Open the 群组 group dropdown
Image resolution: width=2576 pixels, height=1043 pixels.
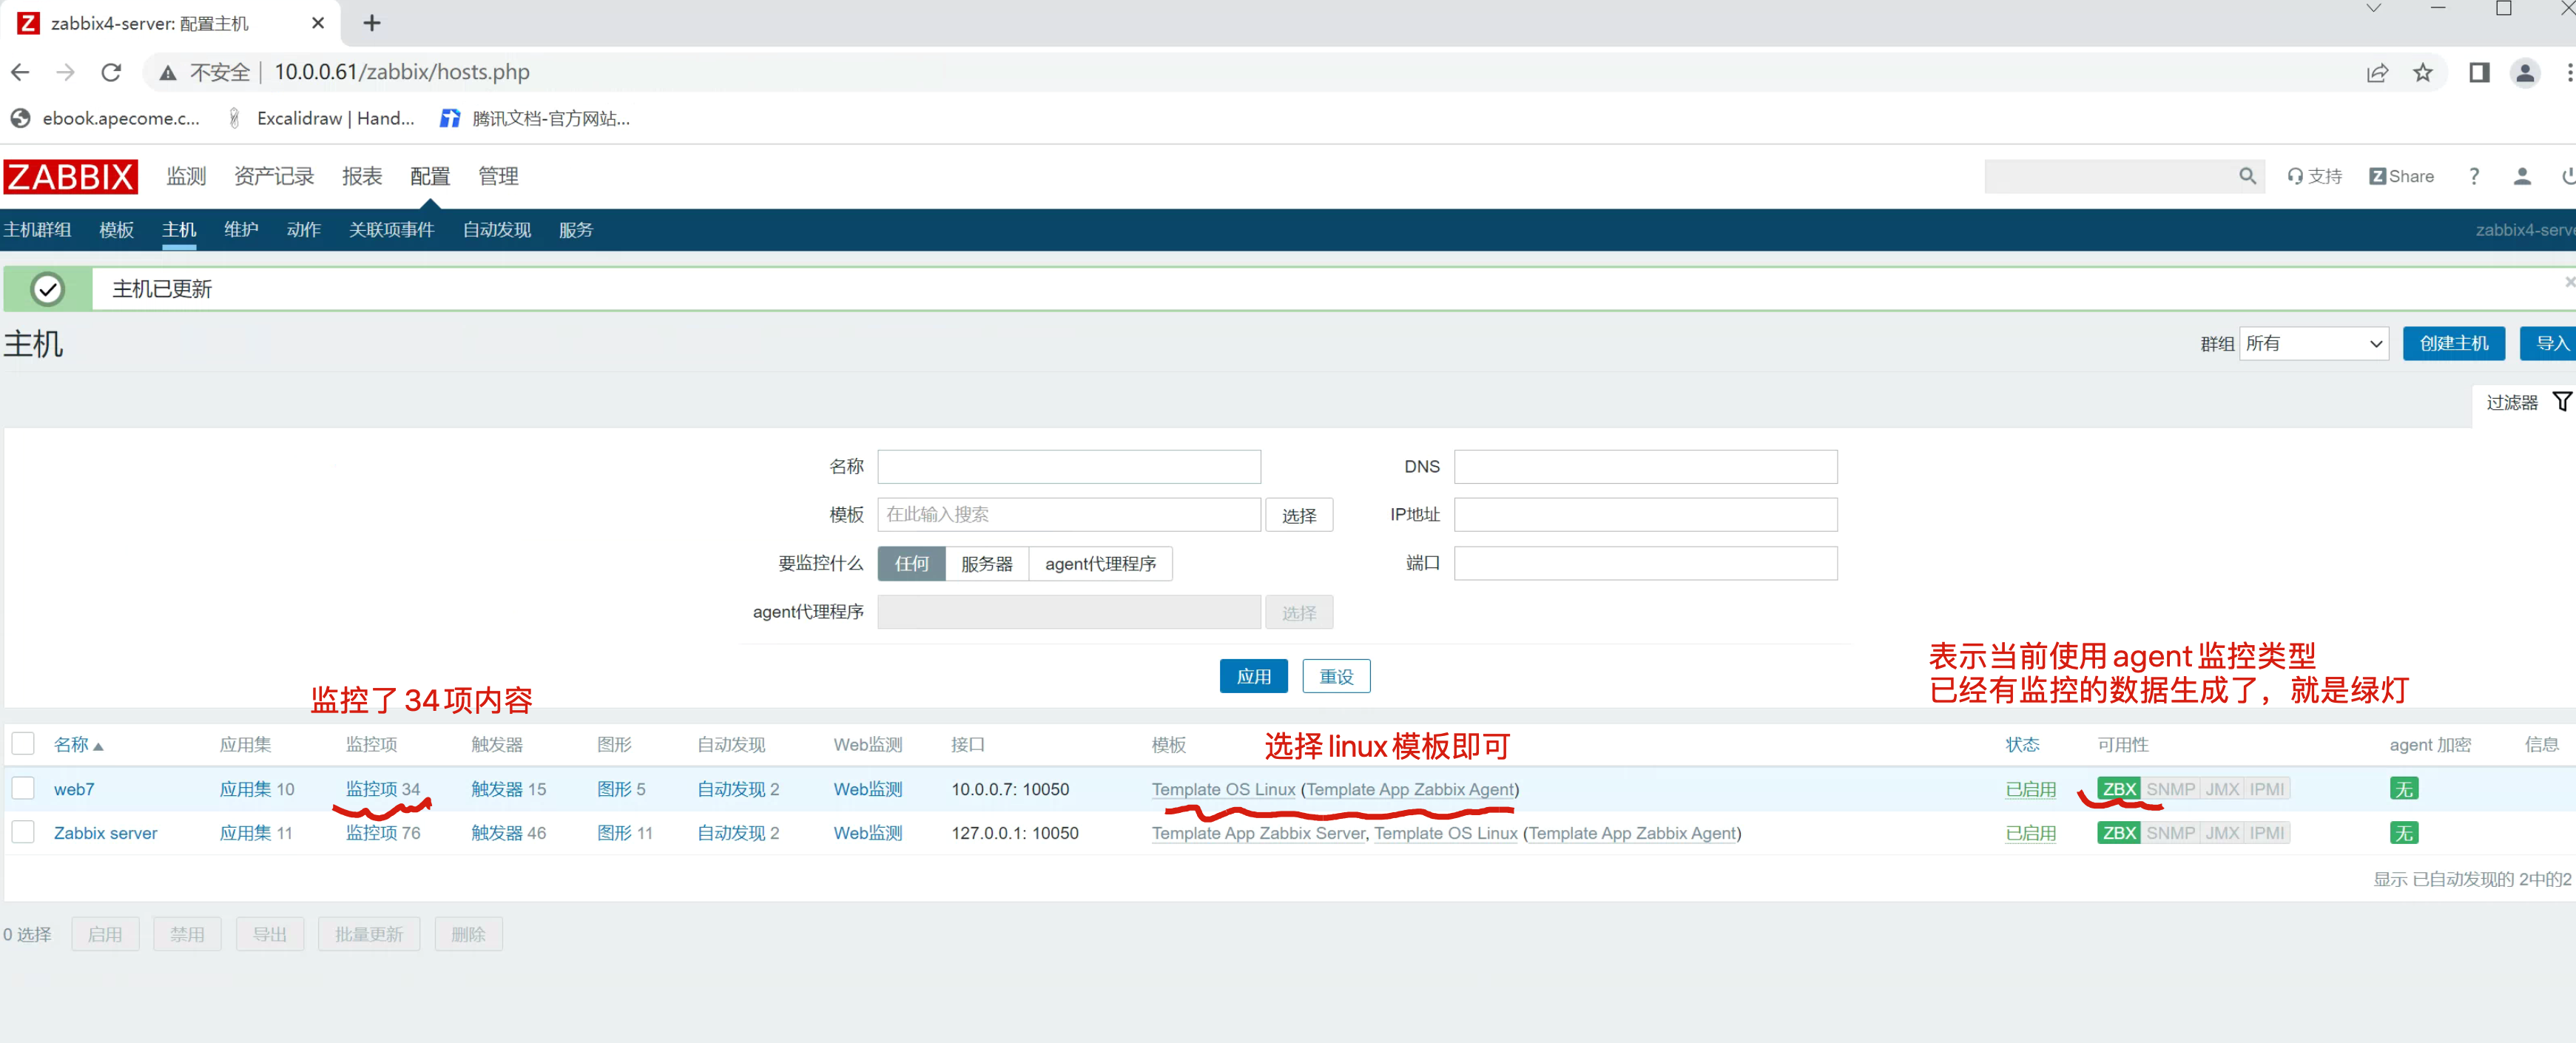2313,344
